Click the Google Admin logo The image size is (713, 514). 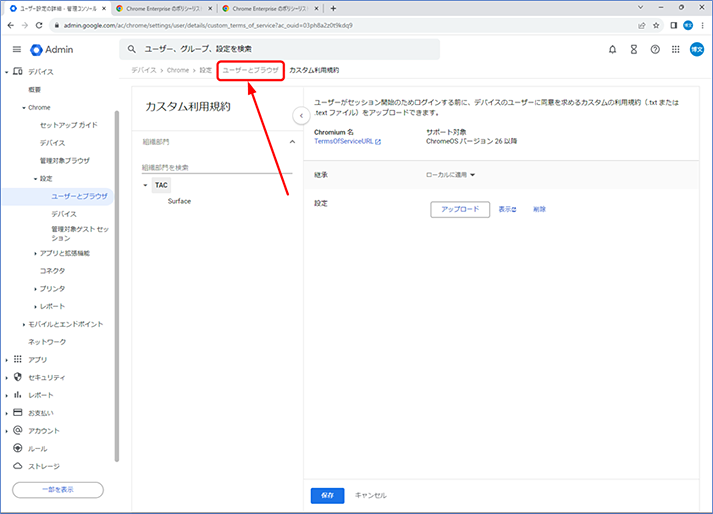pos(51,50)
